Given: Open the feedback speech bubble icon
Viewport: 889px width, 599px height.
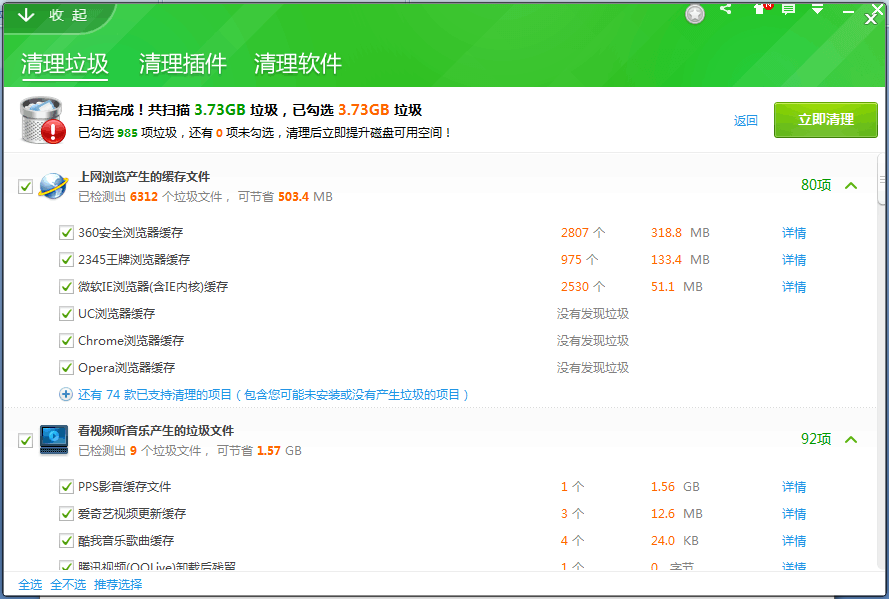Looking at the screenshot, I should 788,9.
